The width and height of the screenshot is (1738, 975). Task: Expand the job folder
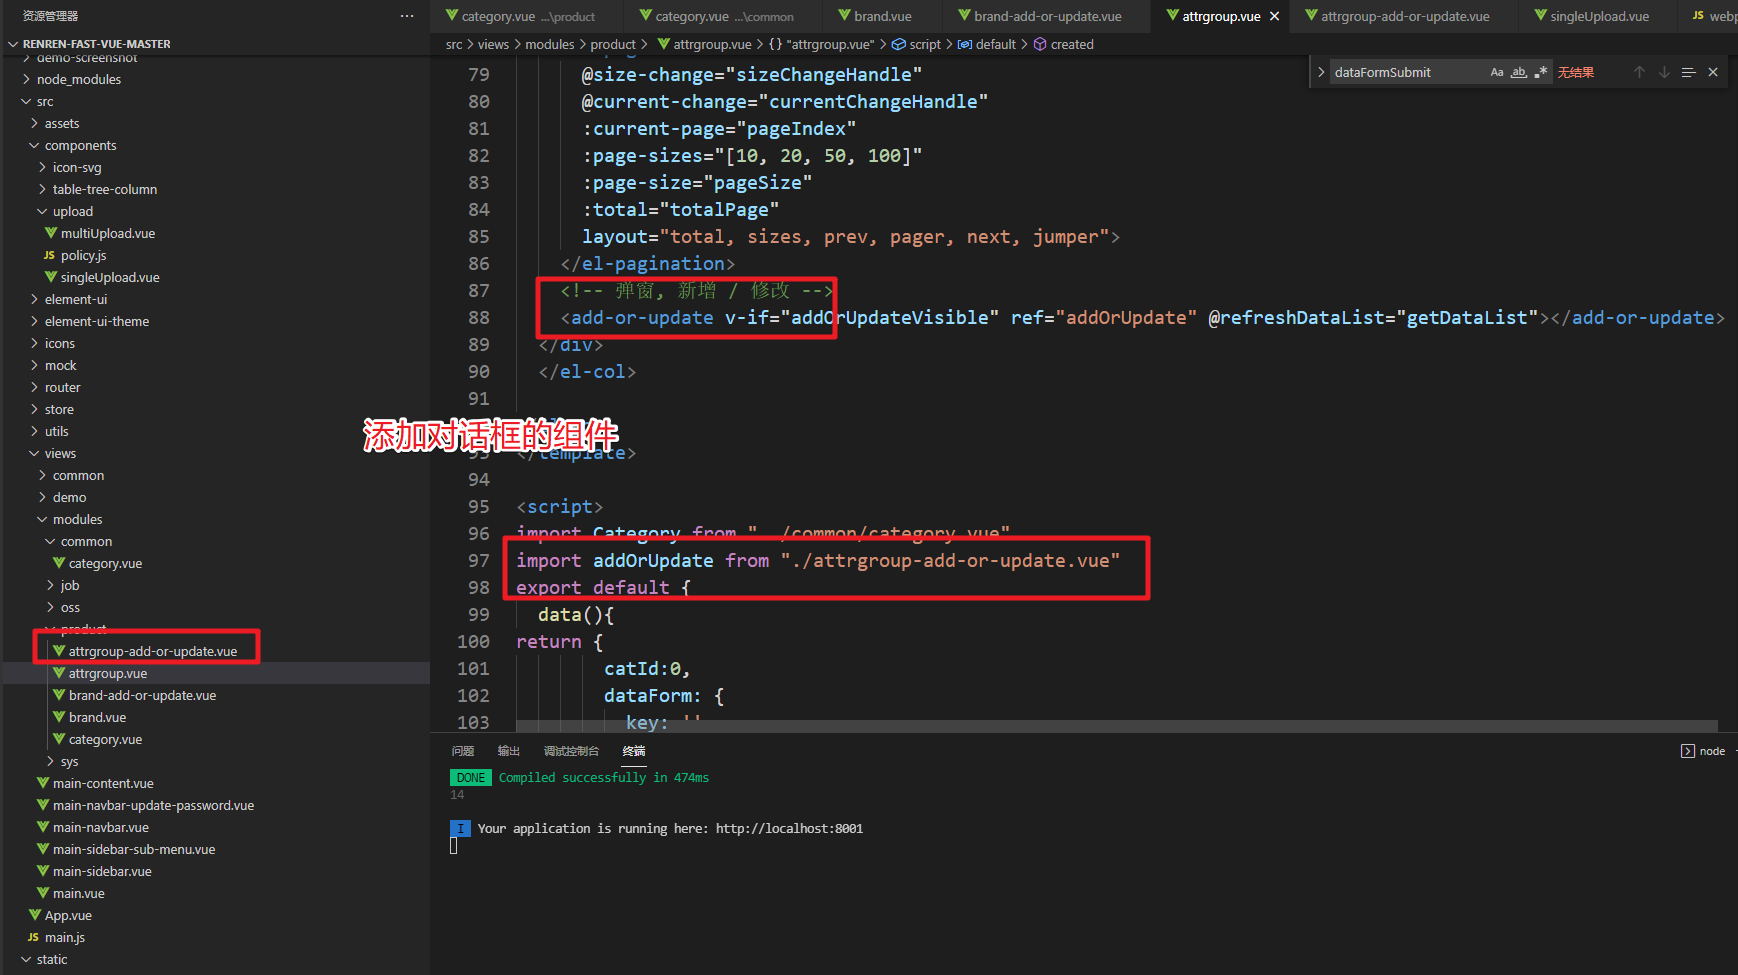tap(70, 586)
